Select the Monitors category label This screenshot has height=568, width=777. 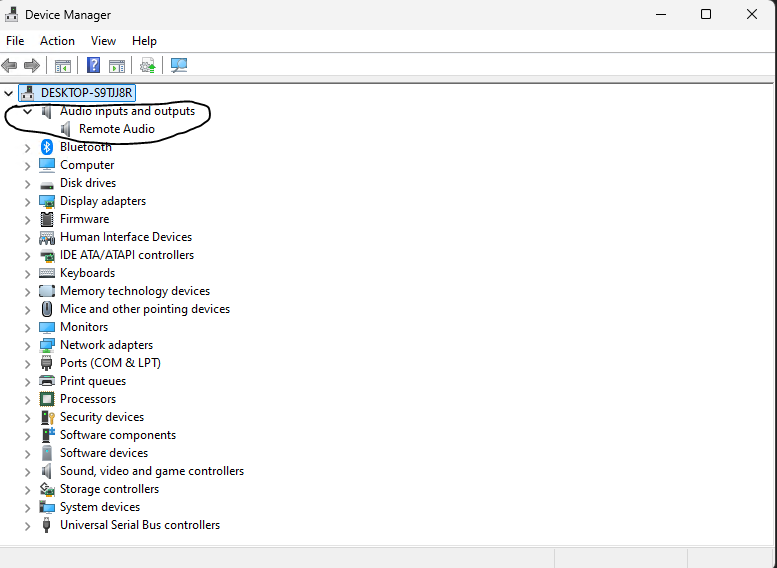coord(84,327)
